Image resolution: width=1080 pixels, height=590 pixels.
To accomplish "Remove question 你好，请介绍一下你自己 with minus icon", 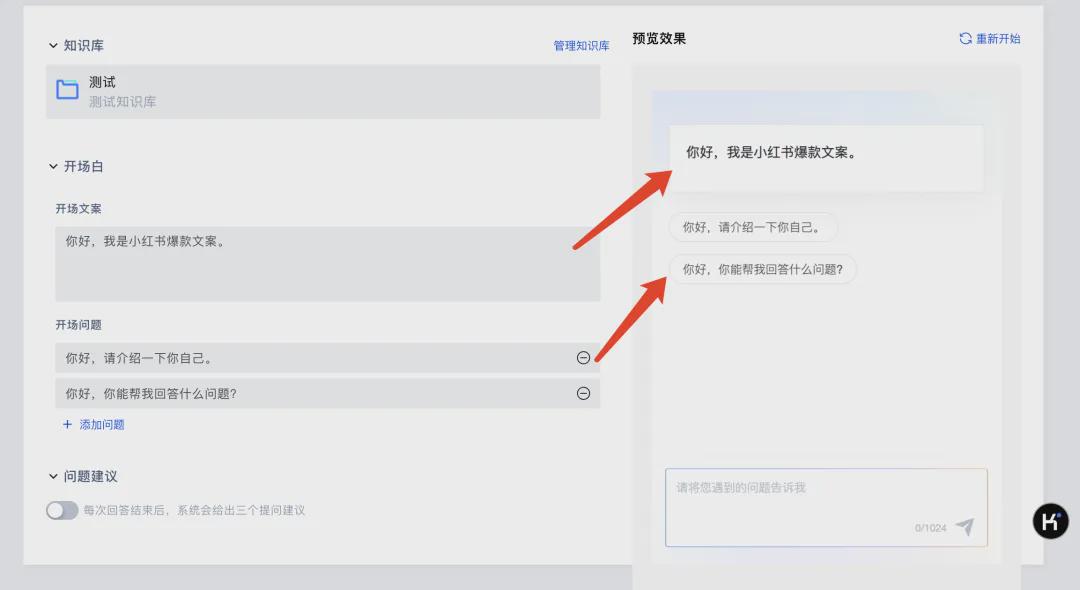I will (583, 357).
